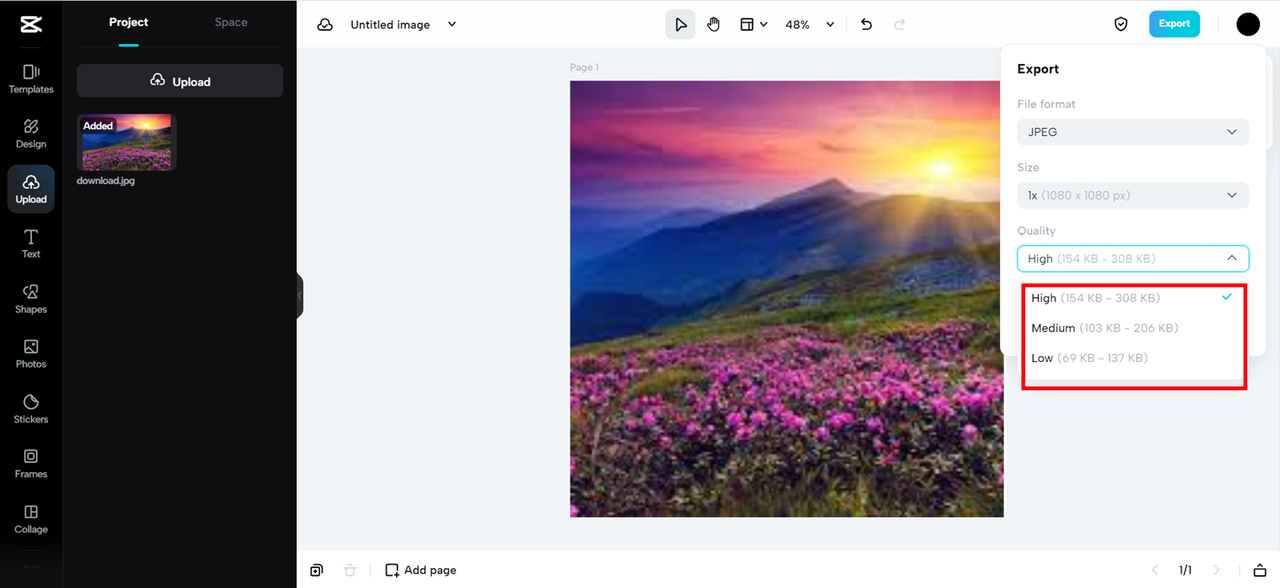Click the cloud save status icon
Viewport: 1280px width, 588px height.
coord(325,25)
